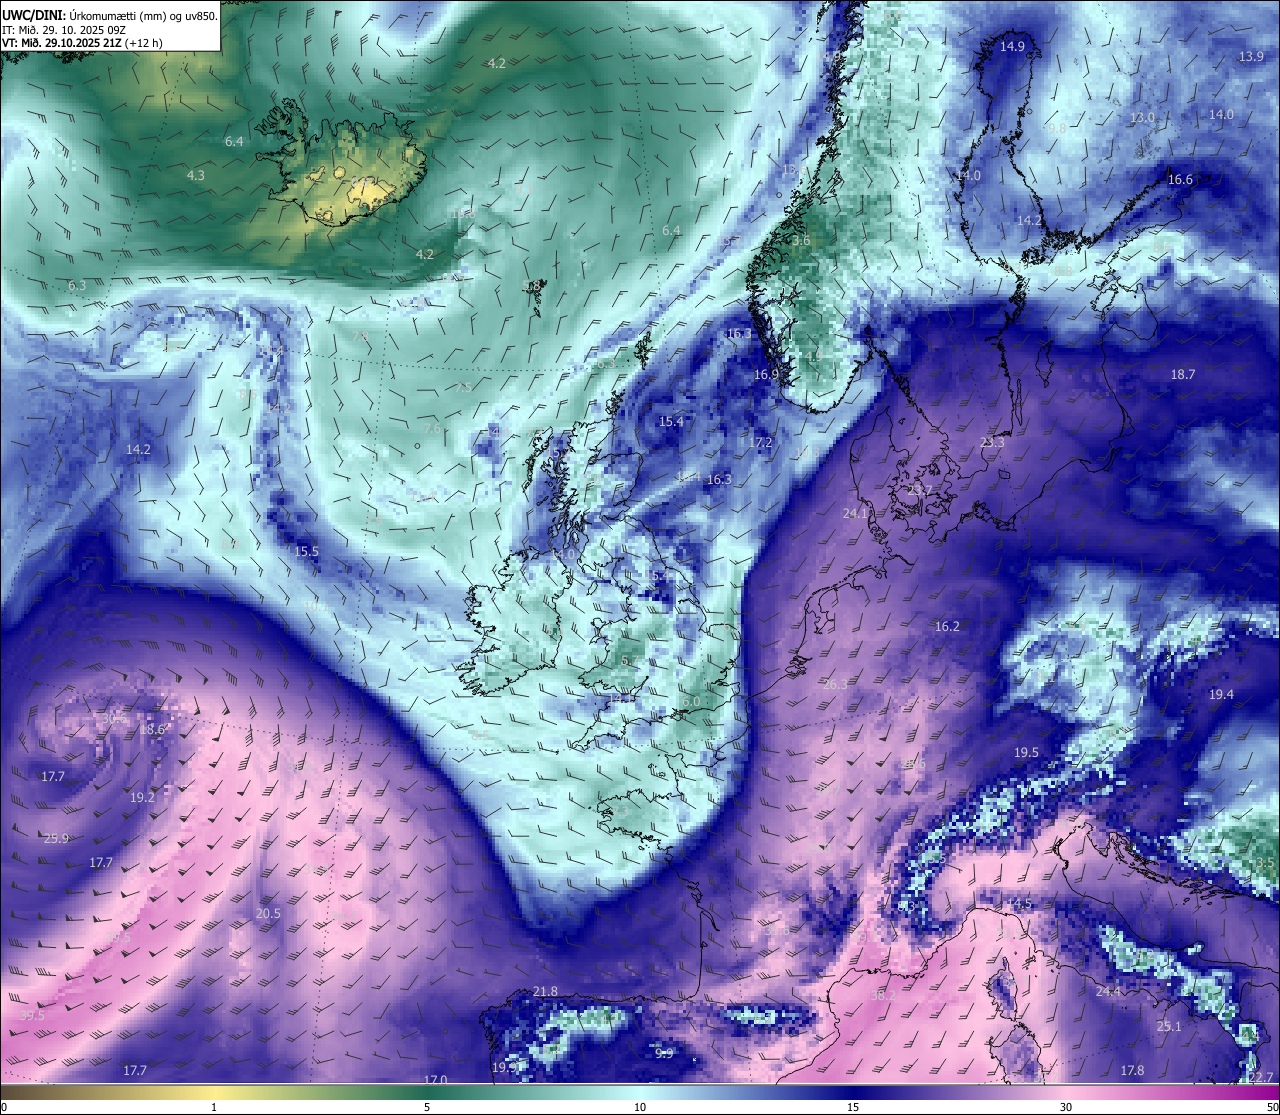1280x1115 pixels.
Task: Click the 17.2 value label
Action: click(x=760, y=442)
